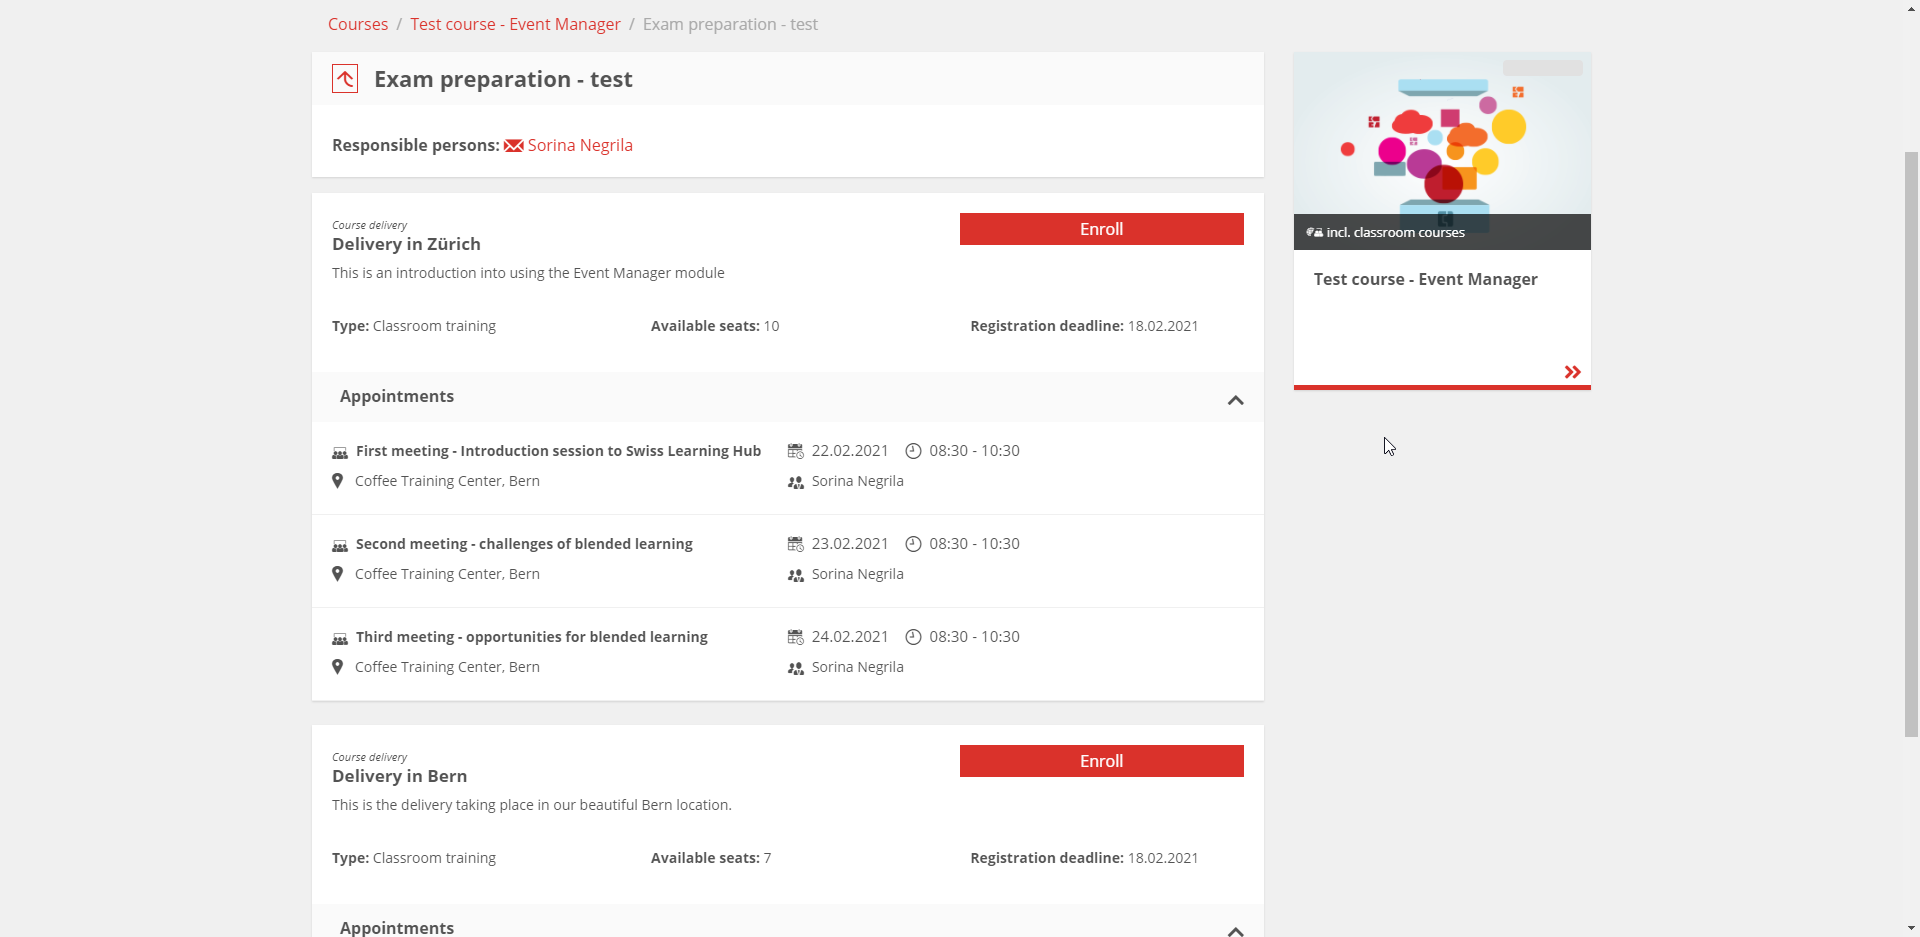Click the scrollbar down arrow
Viewport: 1920px width, 937px height.
tap(1911, 928)
